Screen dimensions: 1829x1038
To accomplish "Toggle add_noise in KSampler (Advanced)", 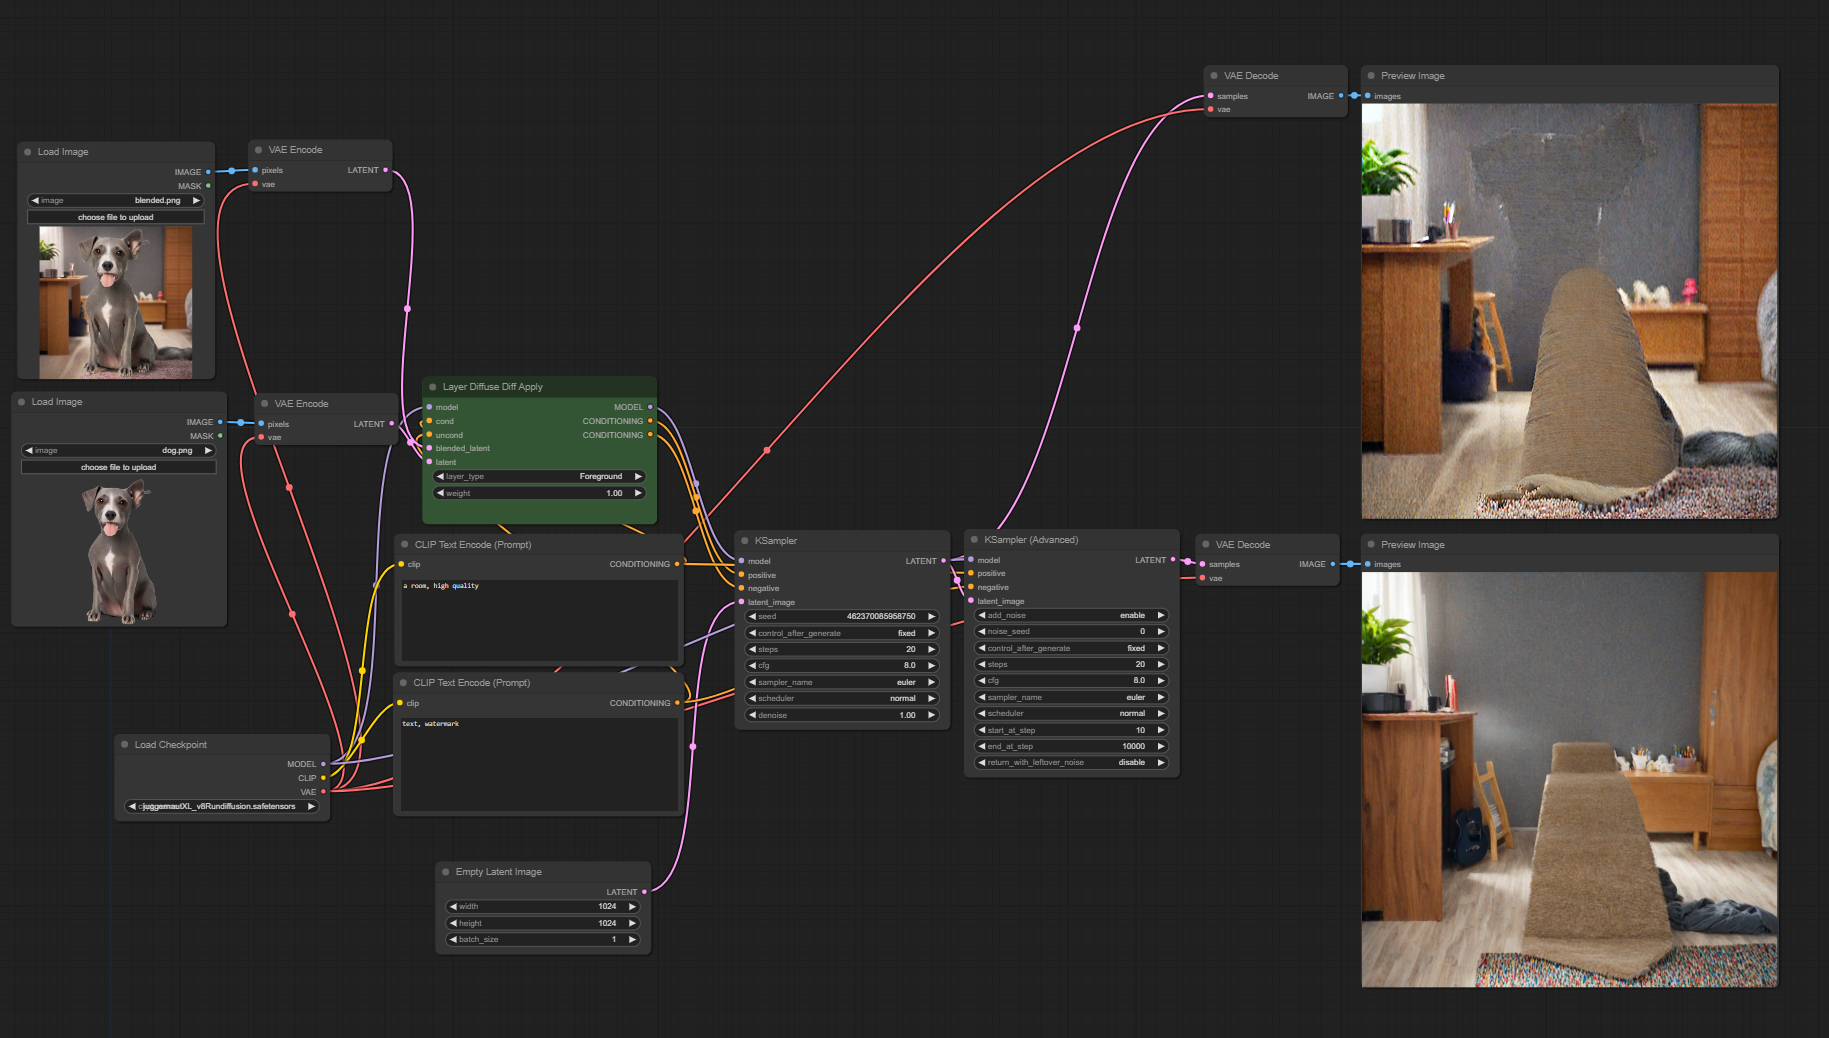I will pyautogui.click(x=1070, y=616).
